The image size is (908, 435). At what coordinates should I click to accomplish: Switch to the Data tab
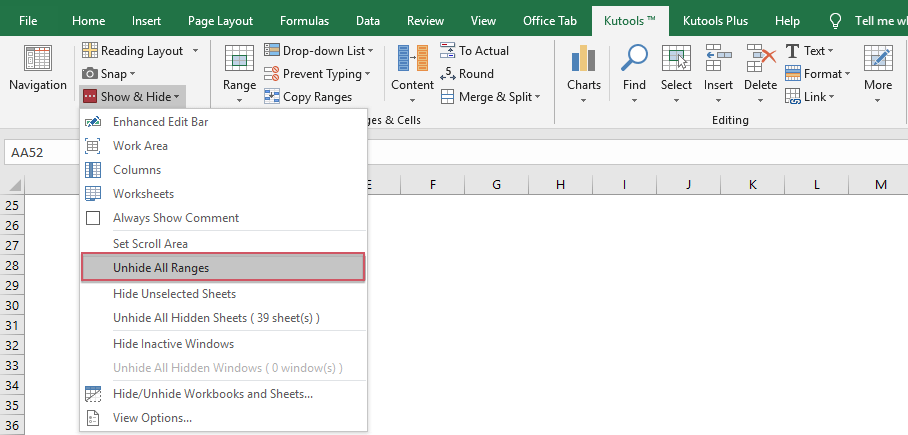point(368,21)
